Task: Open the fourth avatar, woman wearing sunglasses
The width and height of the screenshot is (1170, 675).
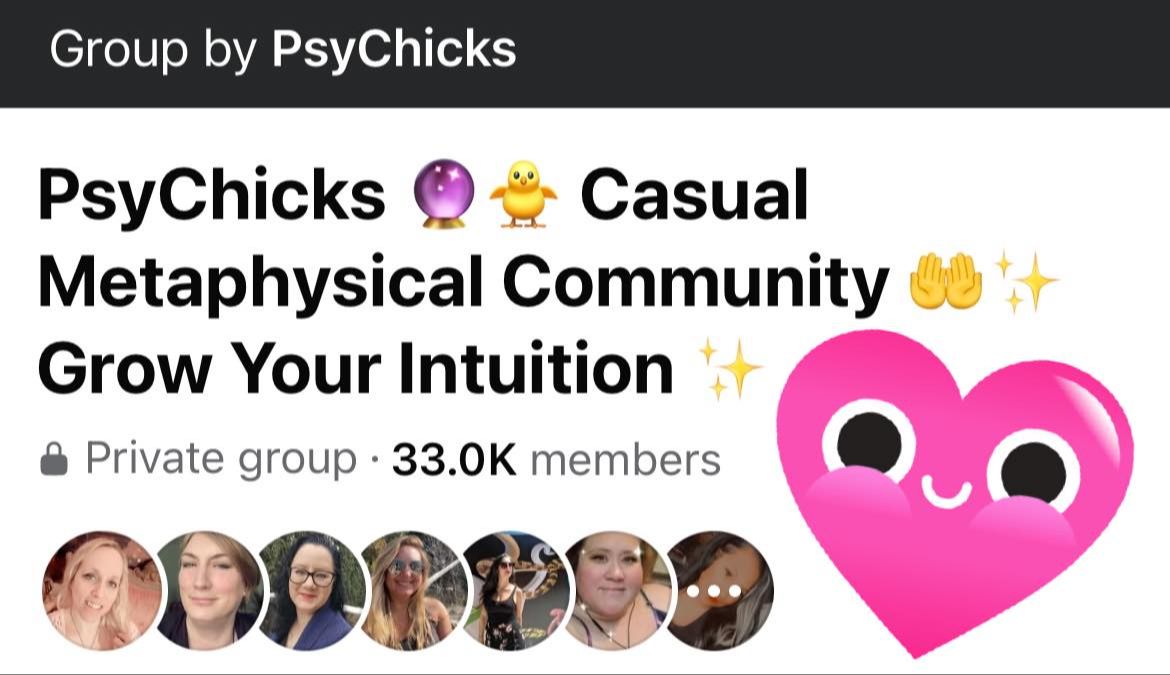Action: [x=413, y=591]
